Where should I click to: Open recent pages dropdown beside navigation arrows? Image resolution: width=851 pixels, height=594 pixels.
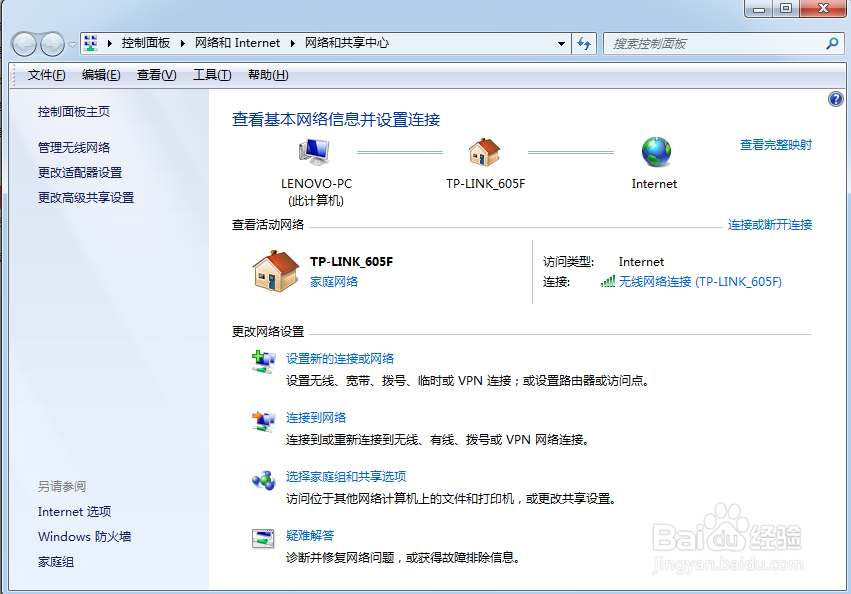(72, 45)
